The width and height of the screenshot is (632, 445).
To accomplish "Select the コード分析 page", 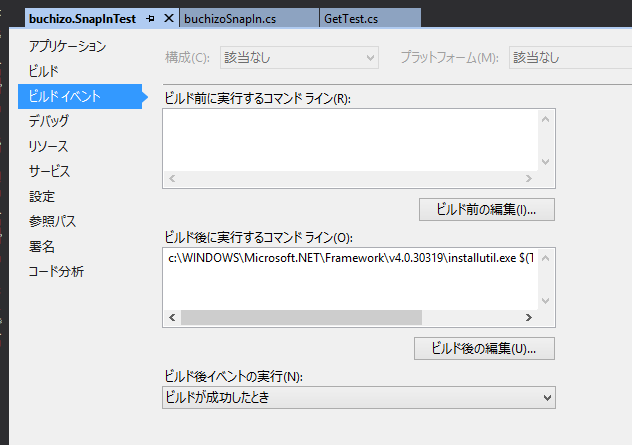I will tap(56, 271).
